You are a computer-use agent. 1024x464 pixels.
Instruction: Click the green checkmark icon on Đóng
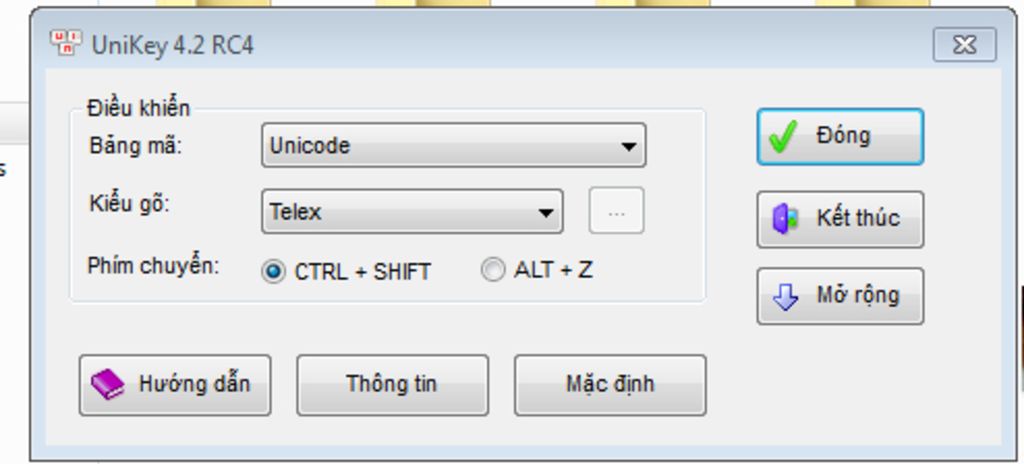[784, 137]
